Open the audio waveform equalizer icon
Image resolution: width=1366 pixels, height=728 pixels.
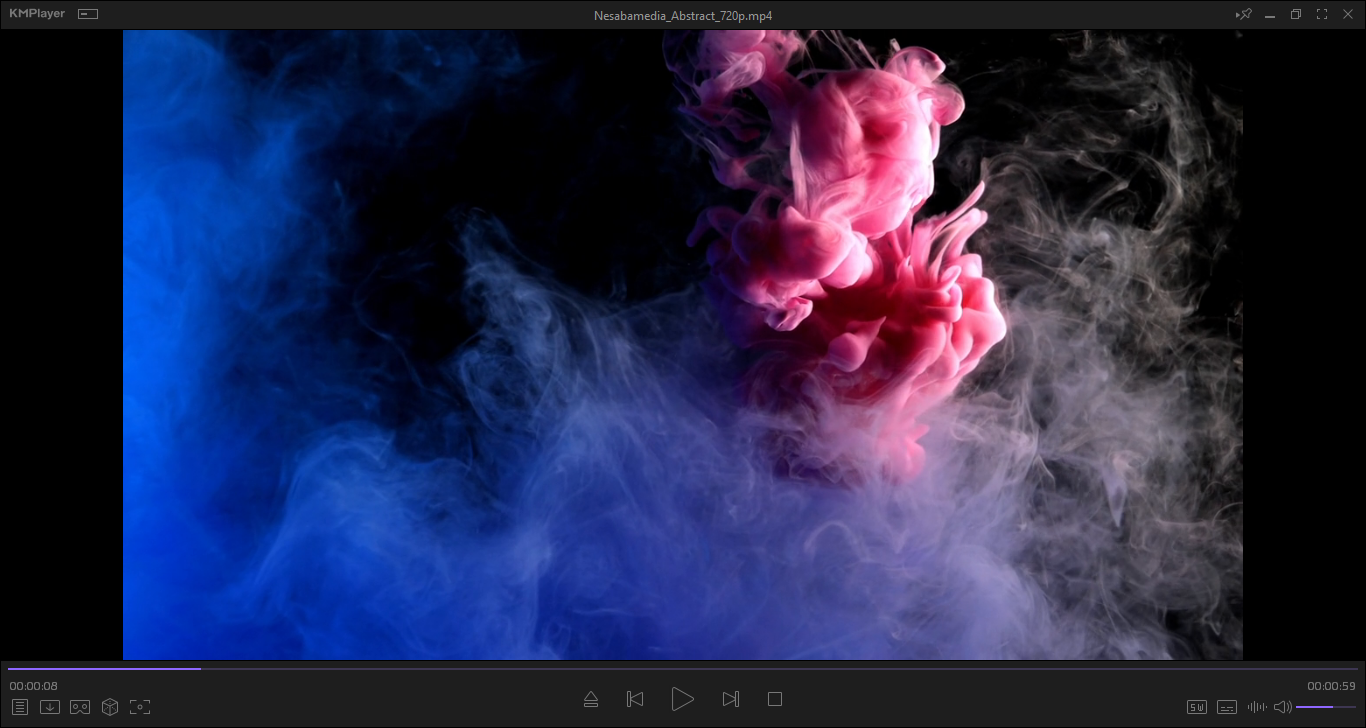coord(1257,707)
